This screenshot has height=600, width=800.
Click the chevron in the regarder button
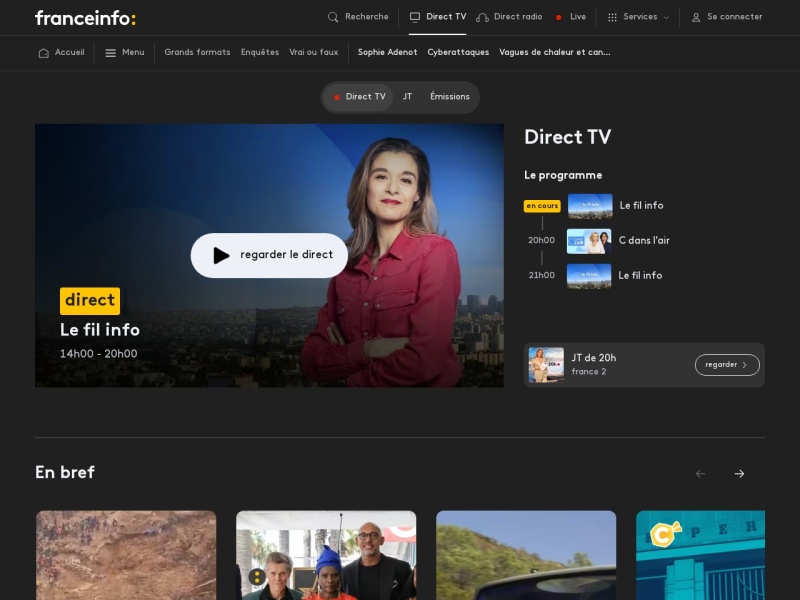coord(744,365)
